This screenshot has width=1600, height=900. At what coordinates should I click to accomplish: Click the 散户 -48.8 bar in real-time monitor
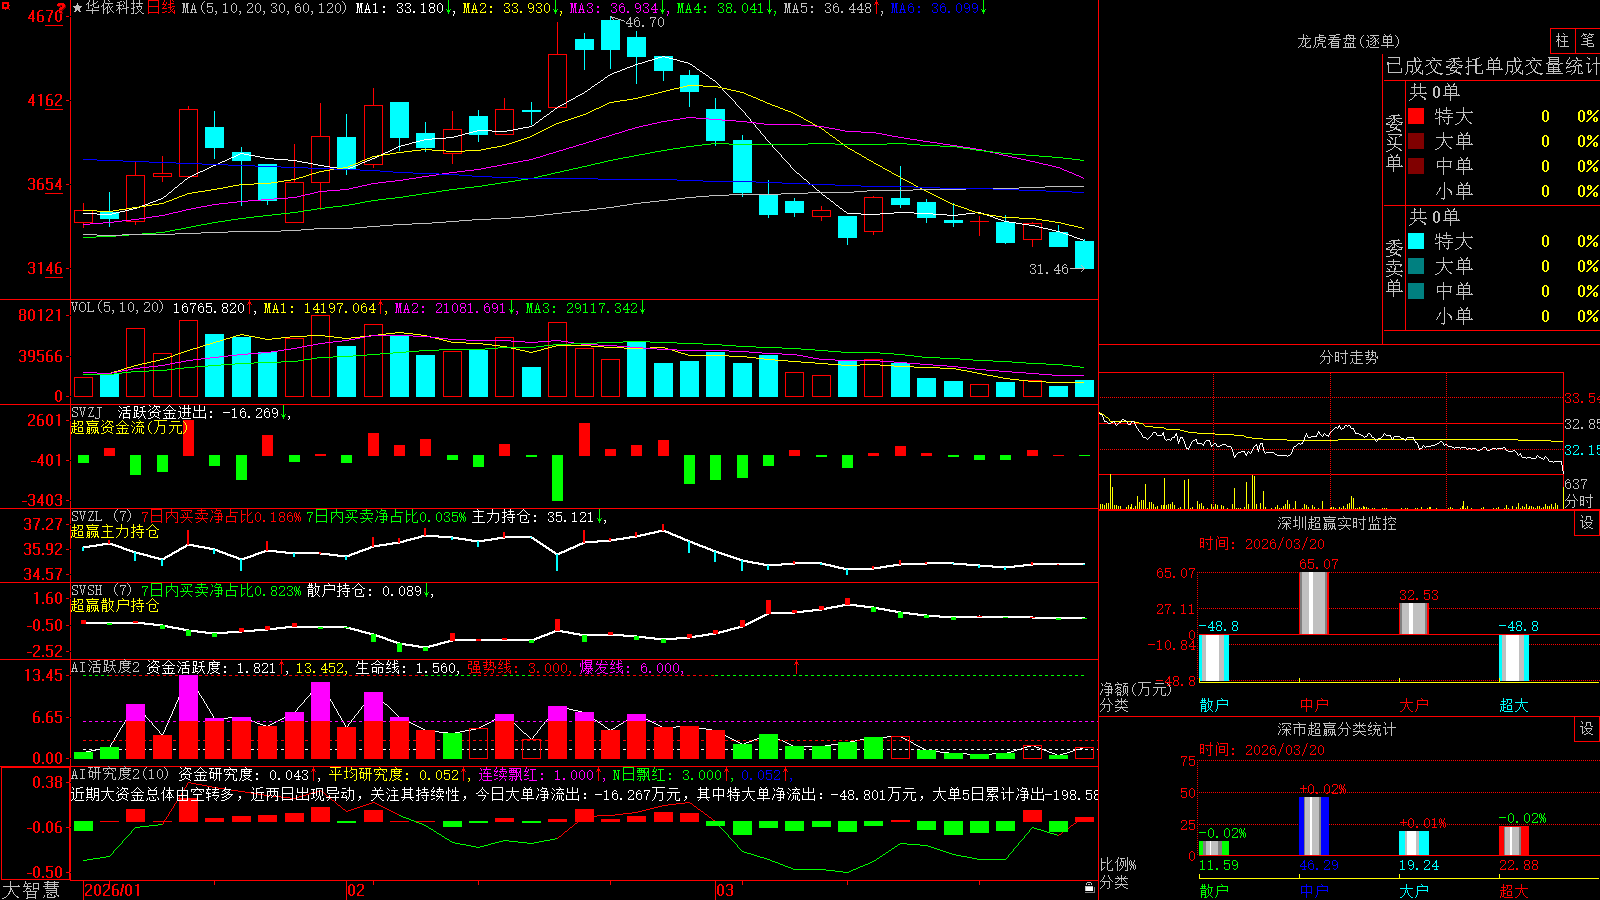pyautogui.click(x=1214, y=658)
